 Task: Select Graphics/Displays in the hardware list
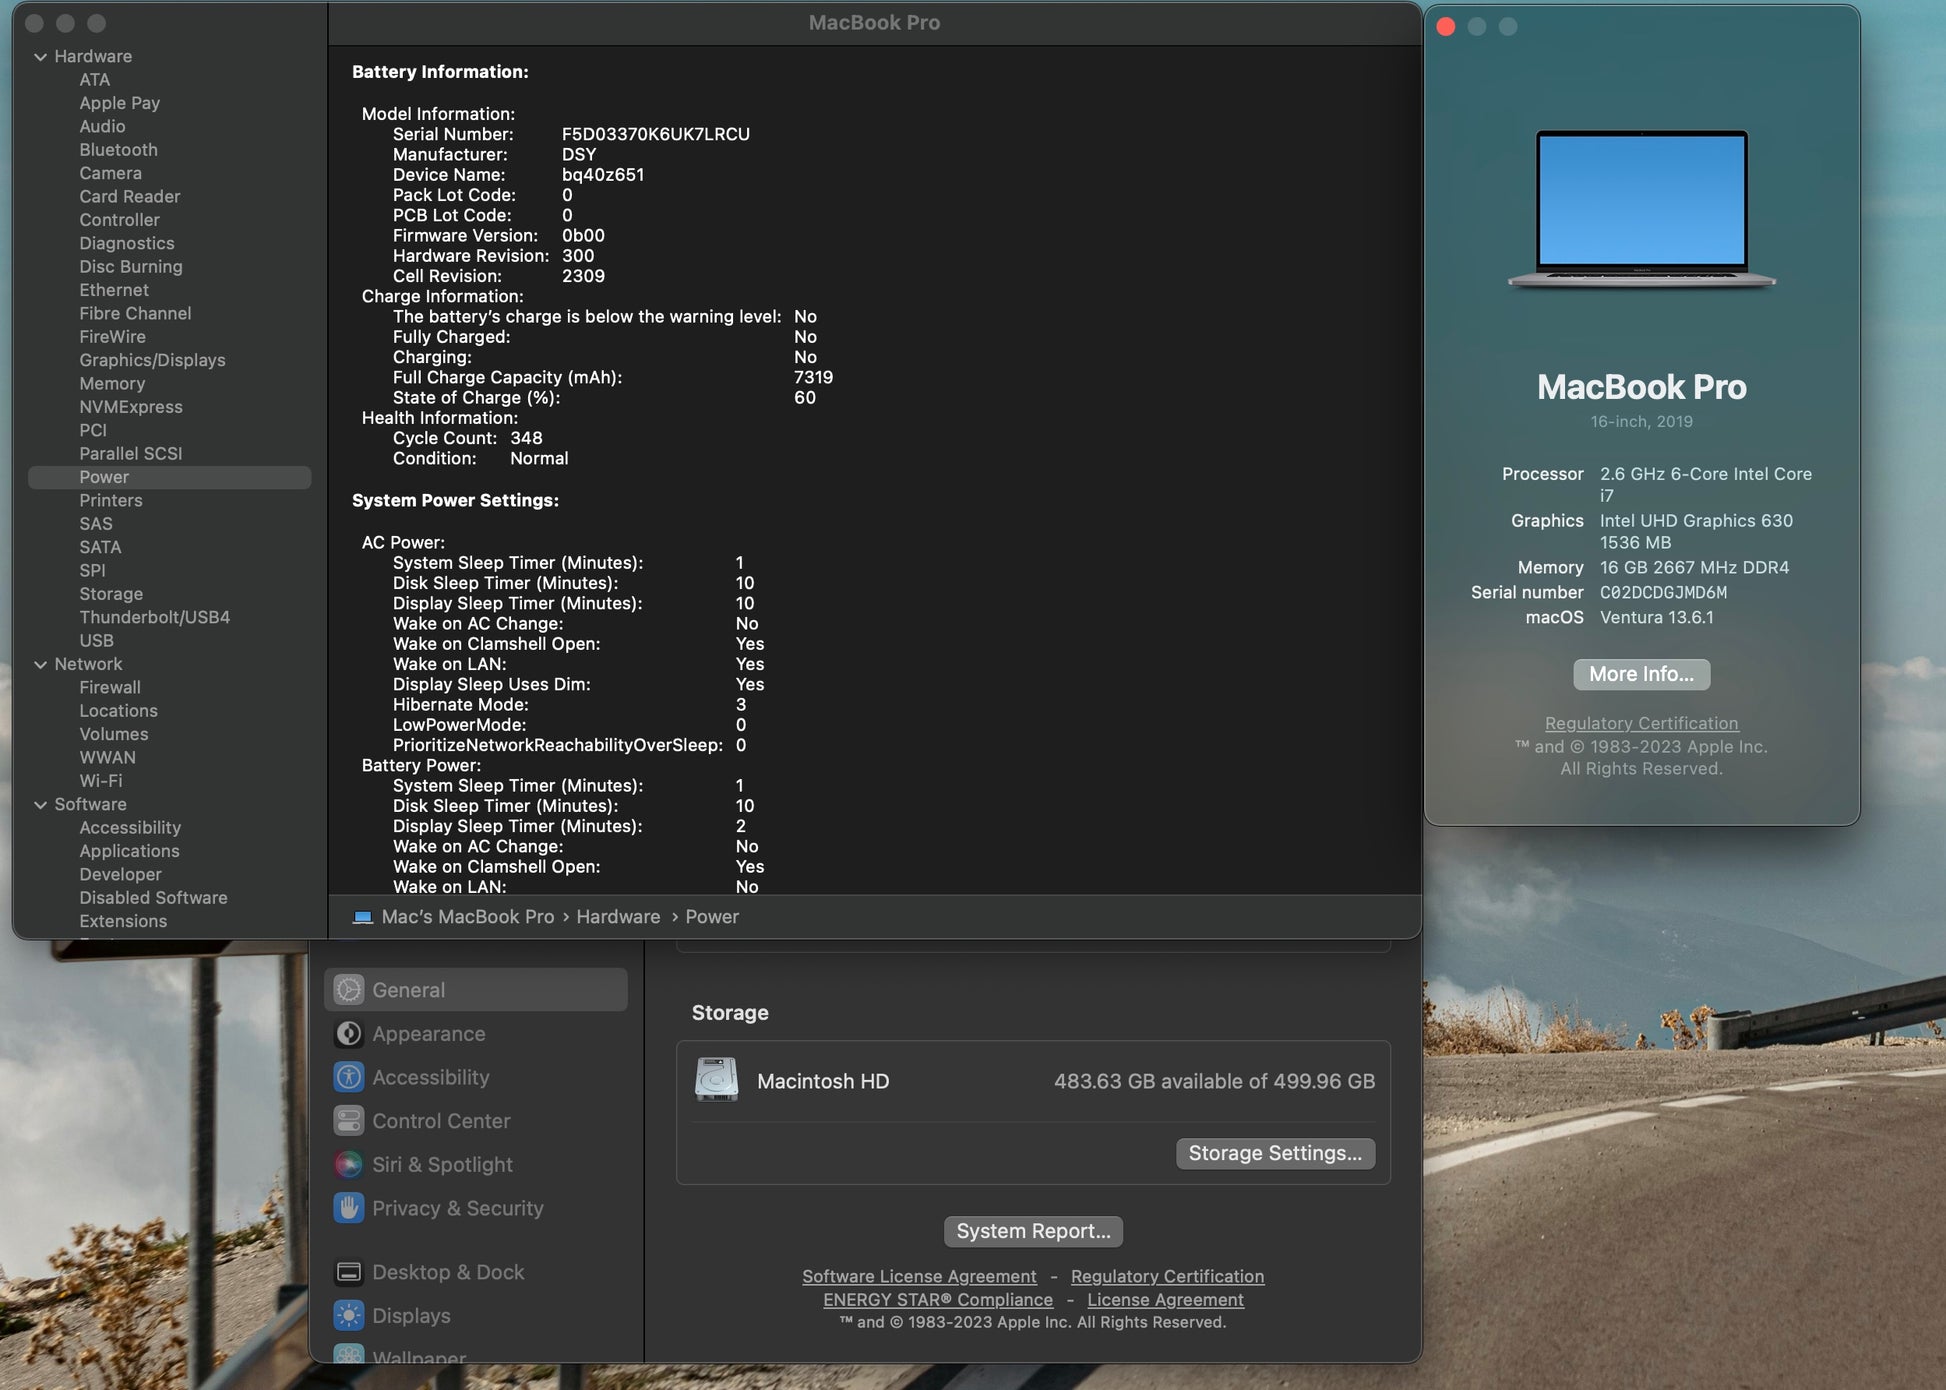point(152,360)
